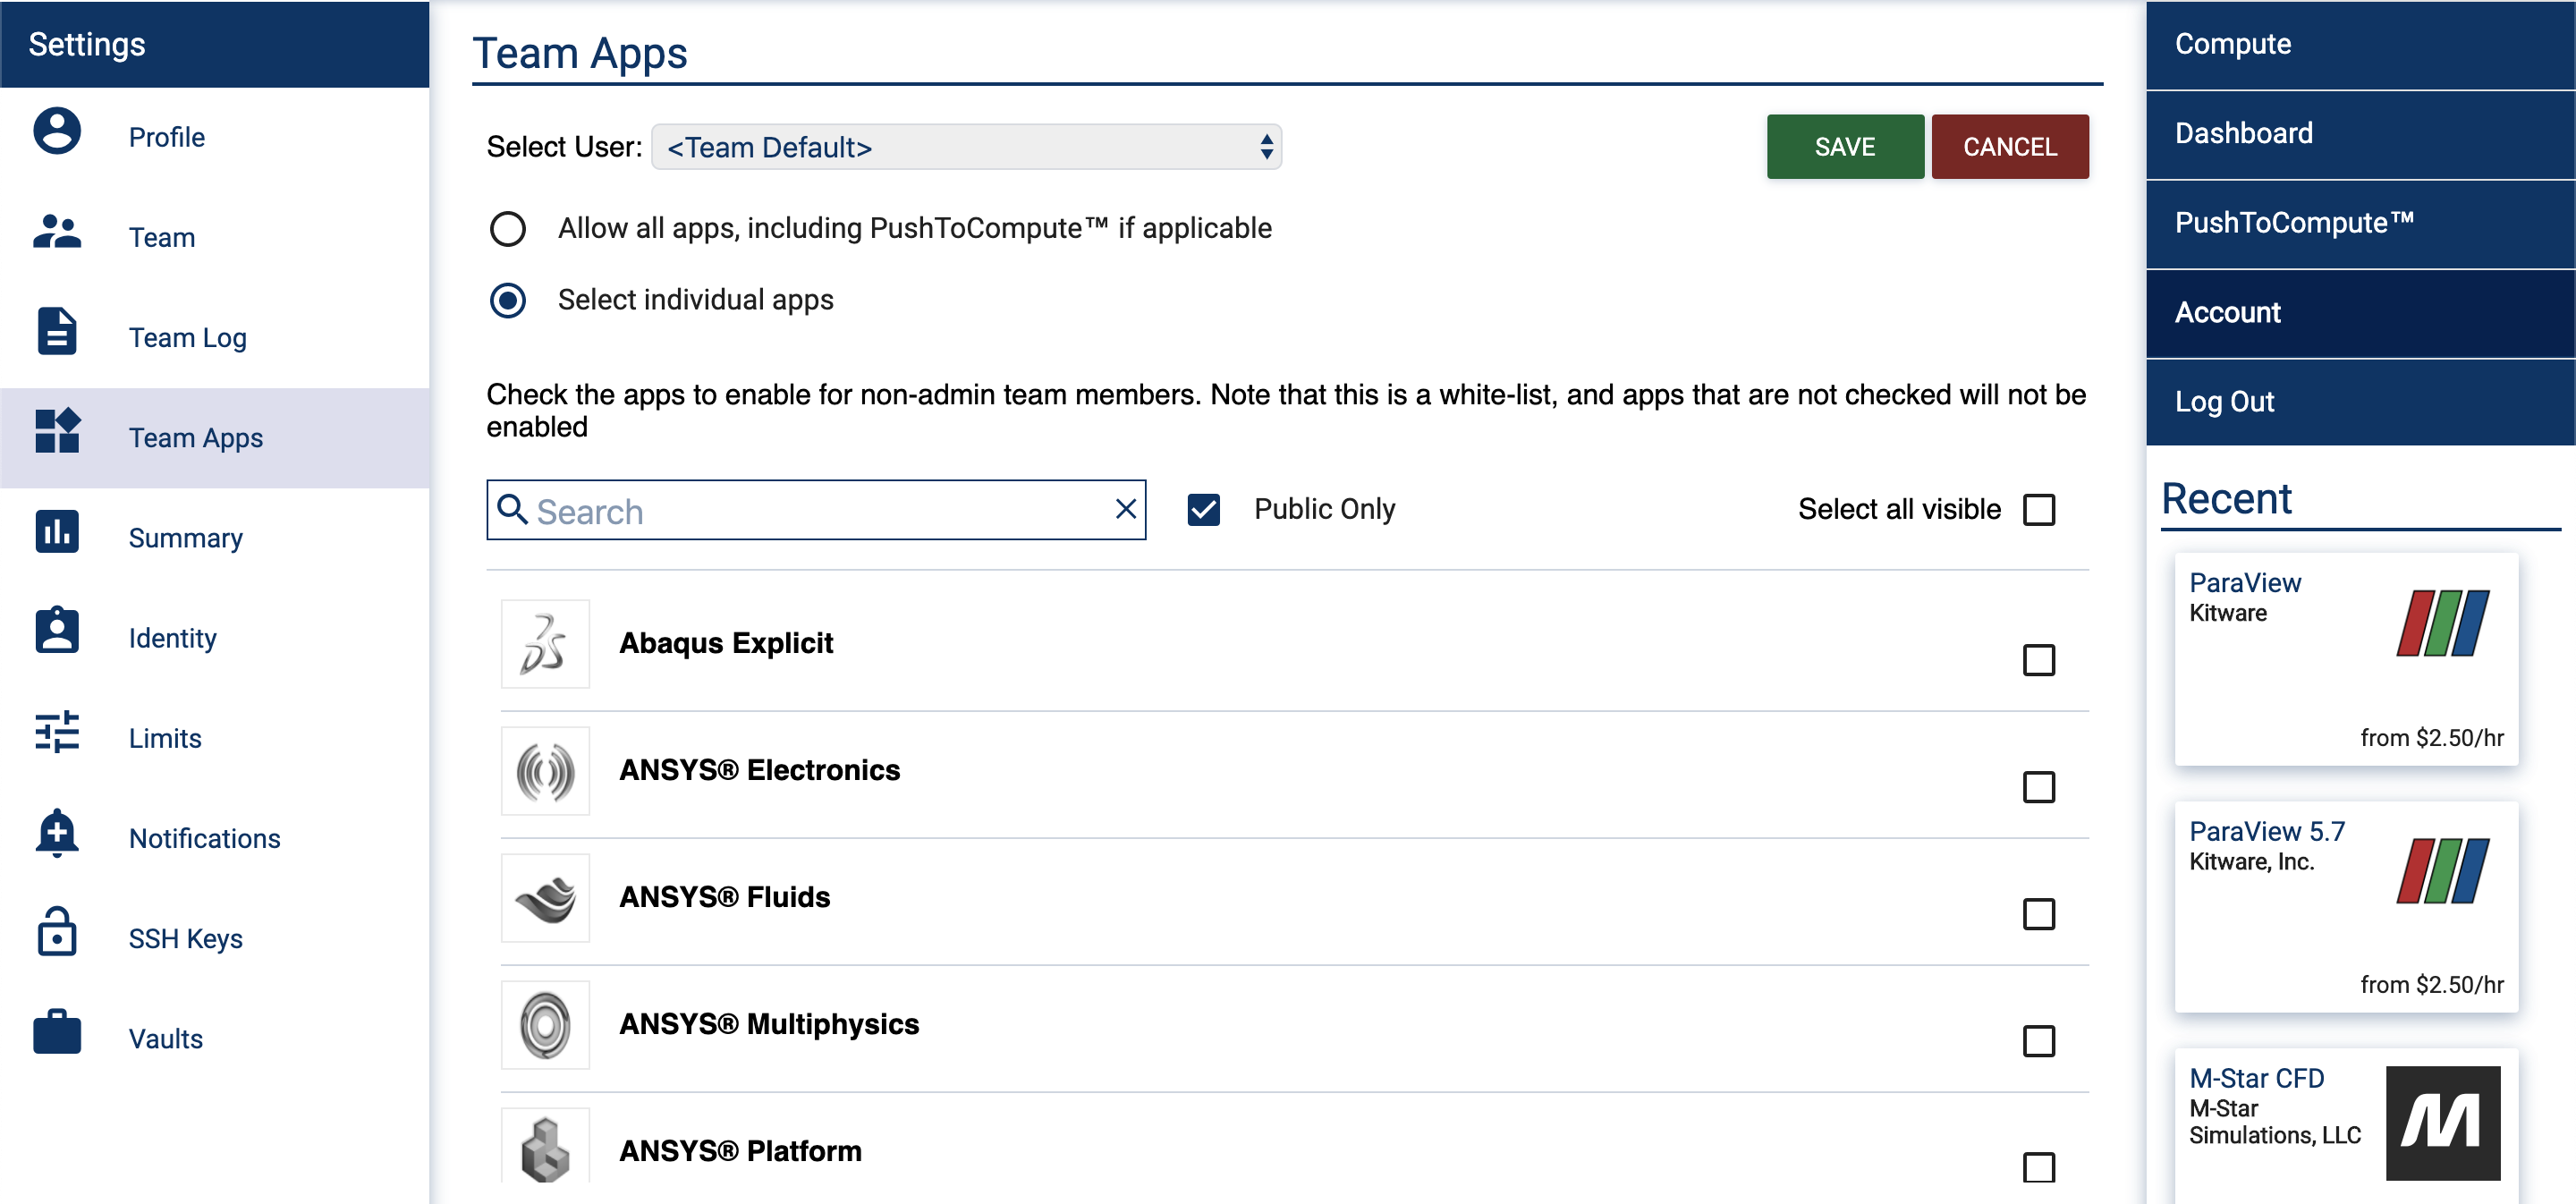The width and height of the screenshot is (2576, 1204).
Task: Open the Identity settings link
Action: (173, 638)
